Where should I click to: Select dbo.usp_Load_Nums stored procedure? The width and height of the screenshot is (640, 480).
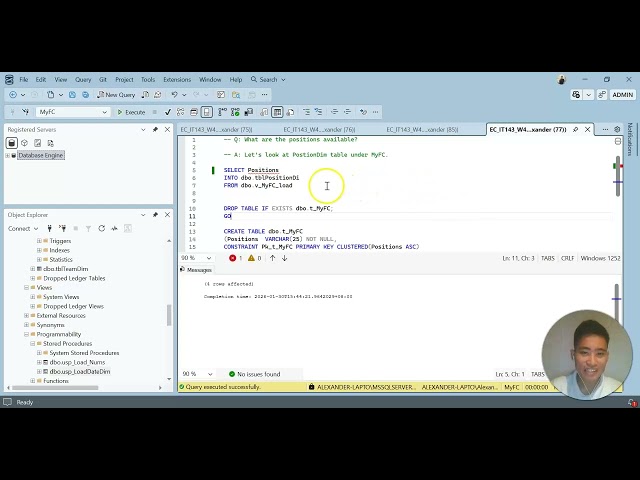tap(77, 362)
